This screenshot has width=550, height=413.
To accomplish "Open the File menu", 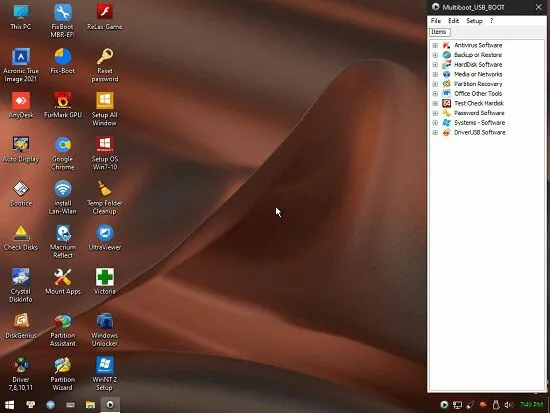I will pyautogui.click(x=436, y=21).
